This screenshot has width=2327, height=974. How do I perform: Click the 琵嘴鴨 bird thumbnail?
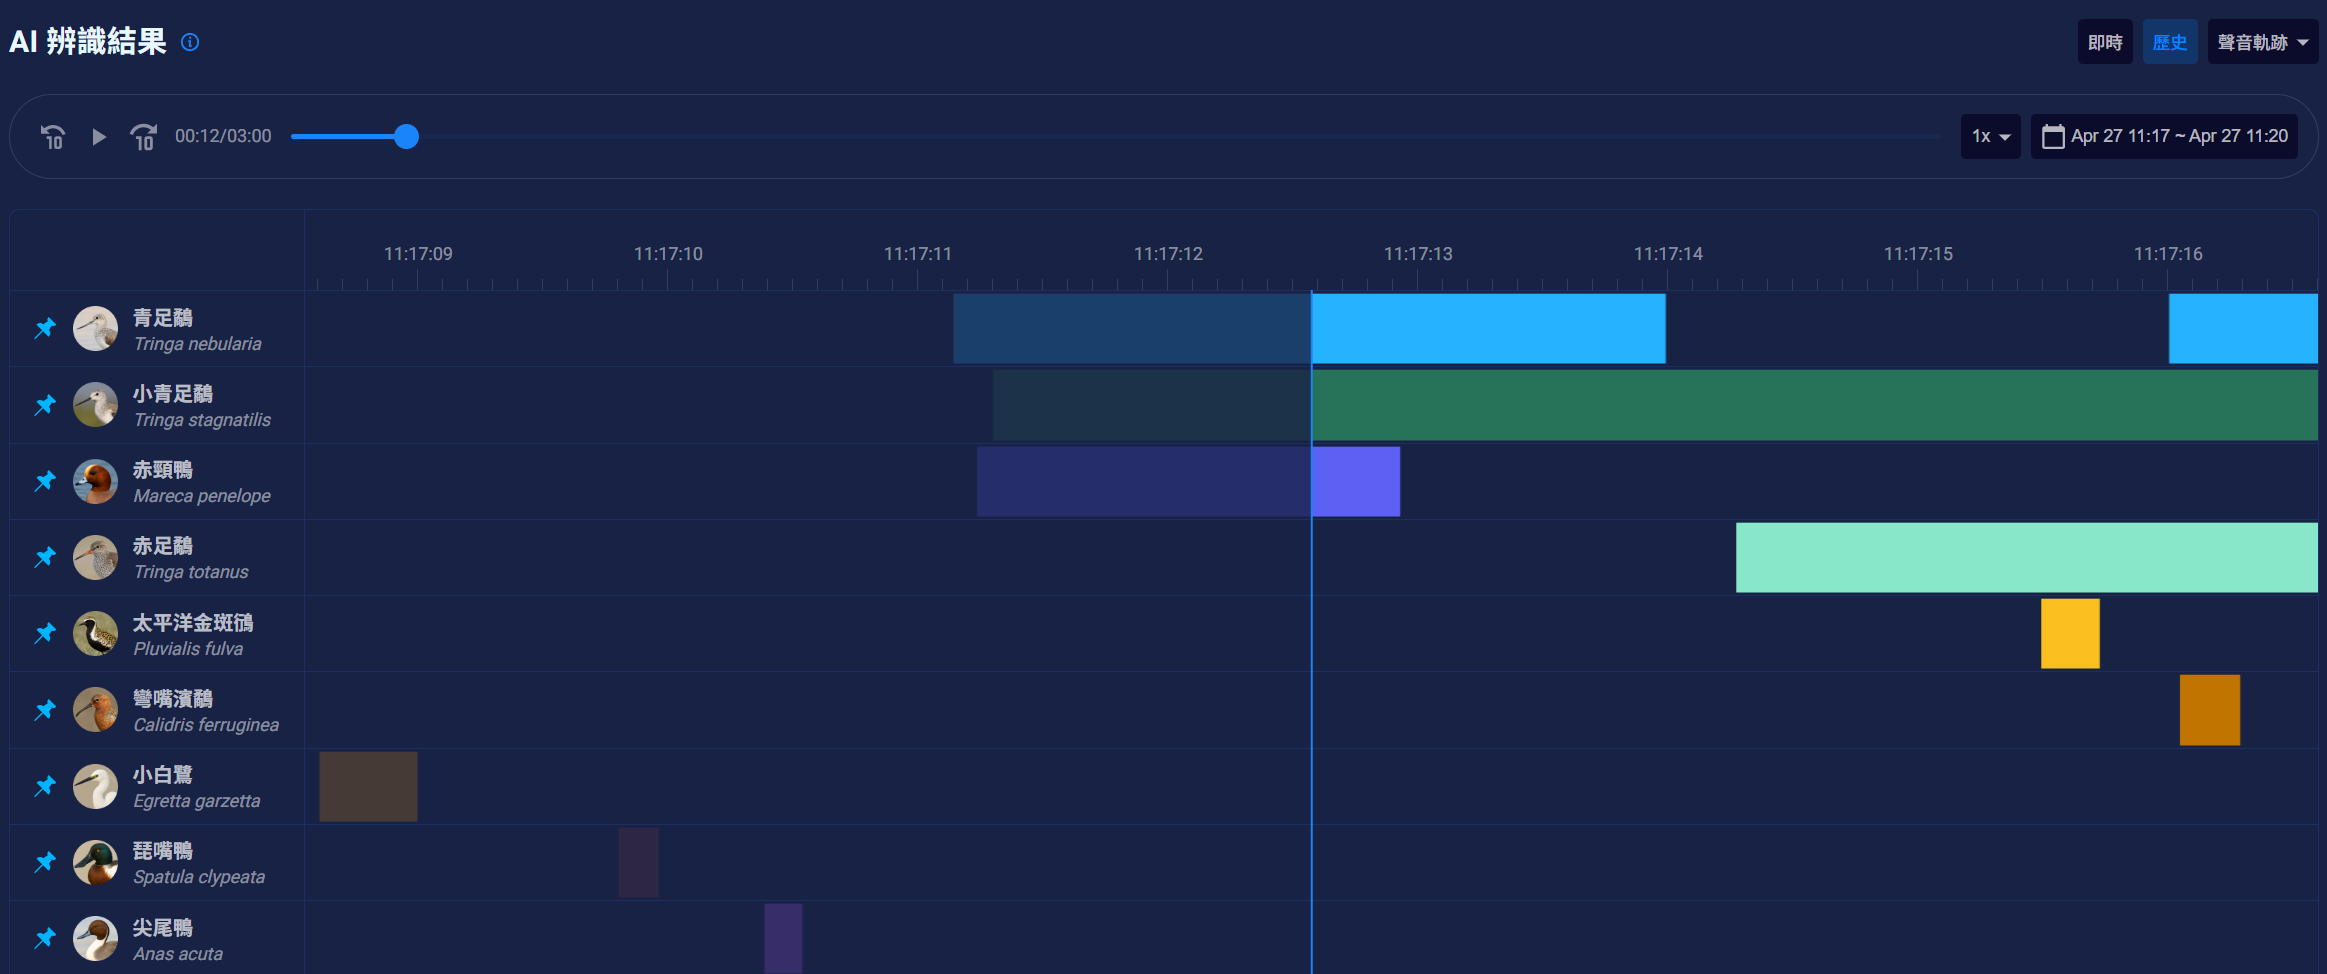click(x=96, y=862)
